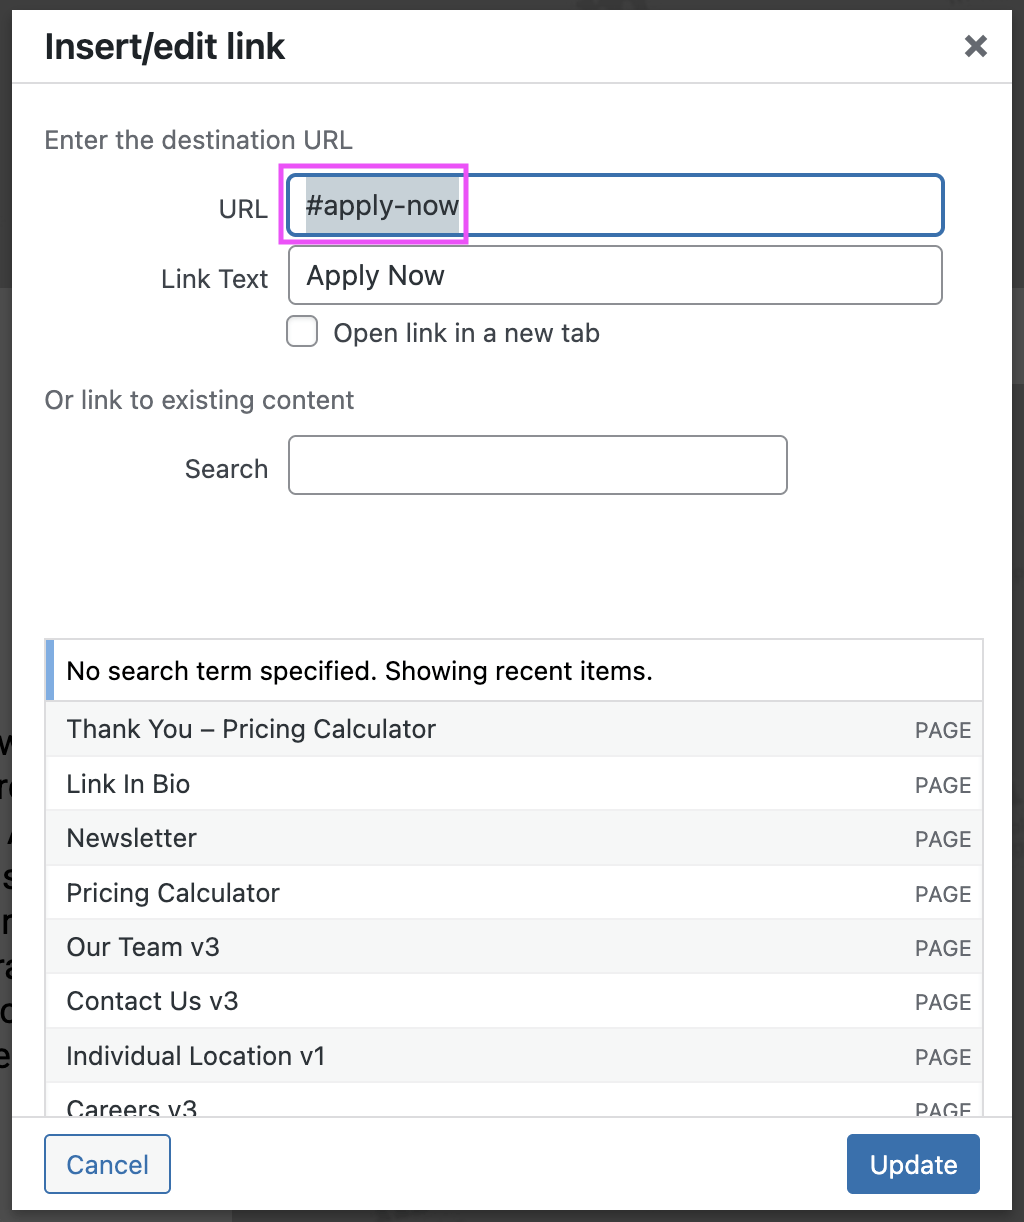Choose the Newsletter page
Image resolution: width=1024 pixels, height=1222 pixels.
click(132, 838)
